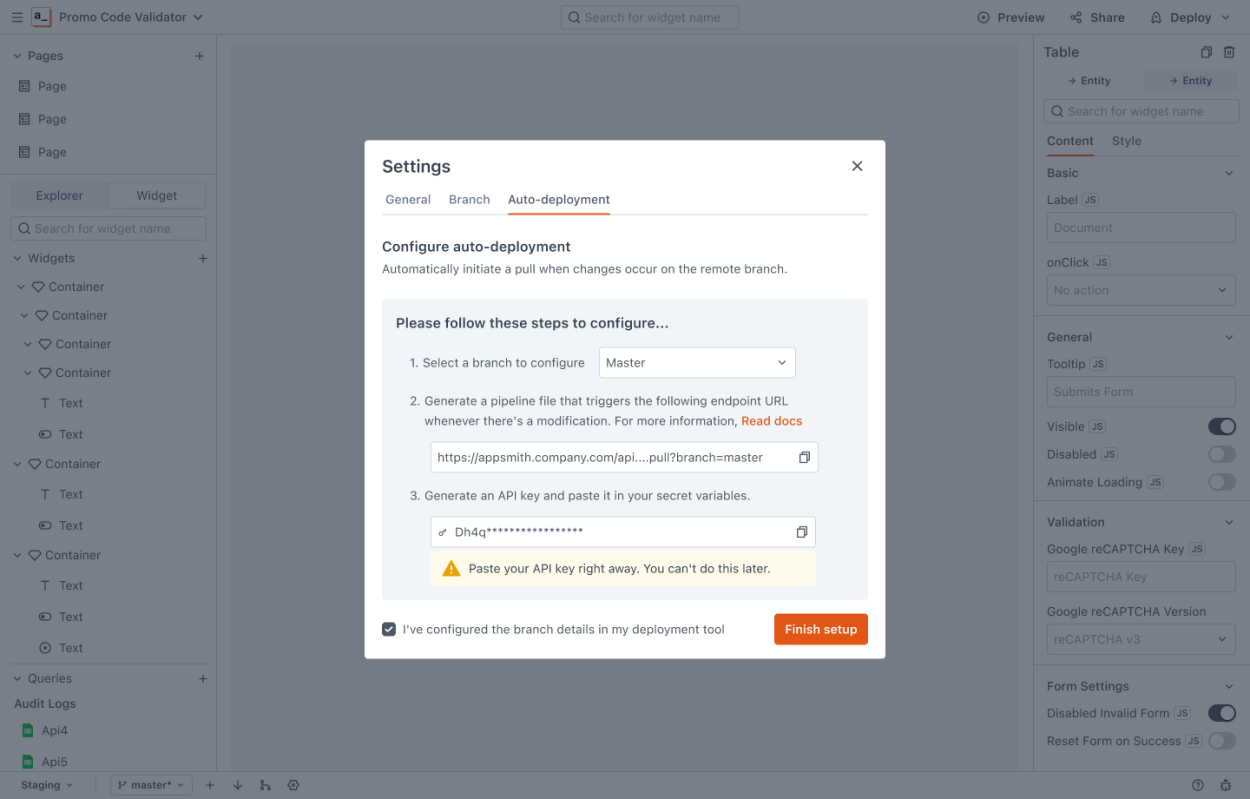Pull latest changes using the down-arrow icon
1250x799 pixels.
[x=237, y=785]
